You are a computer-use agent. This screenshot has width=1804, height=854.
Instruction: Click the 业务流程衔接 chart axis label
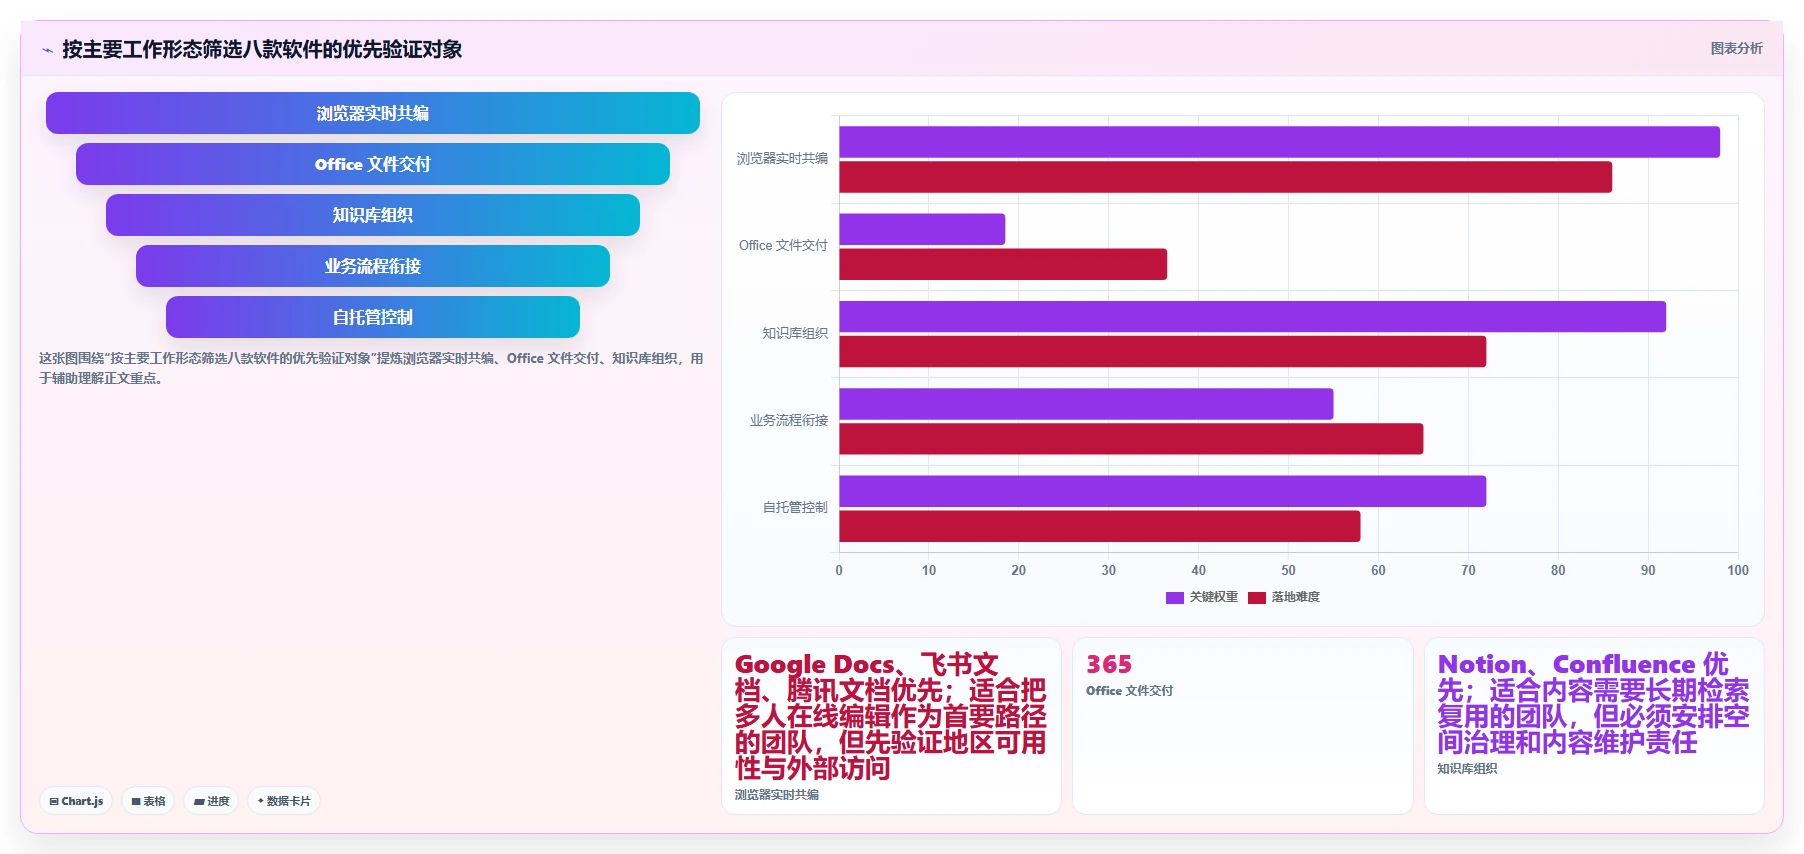[x=789, y=420]
